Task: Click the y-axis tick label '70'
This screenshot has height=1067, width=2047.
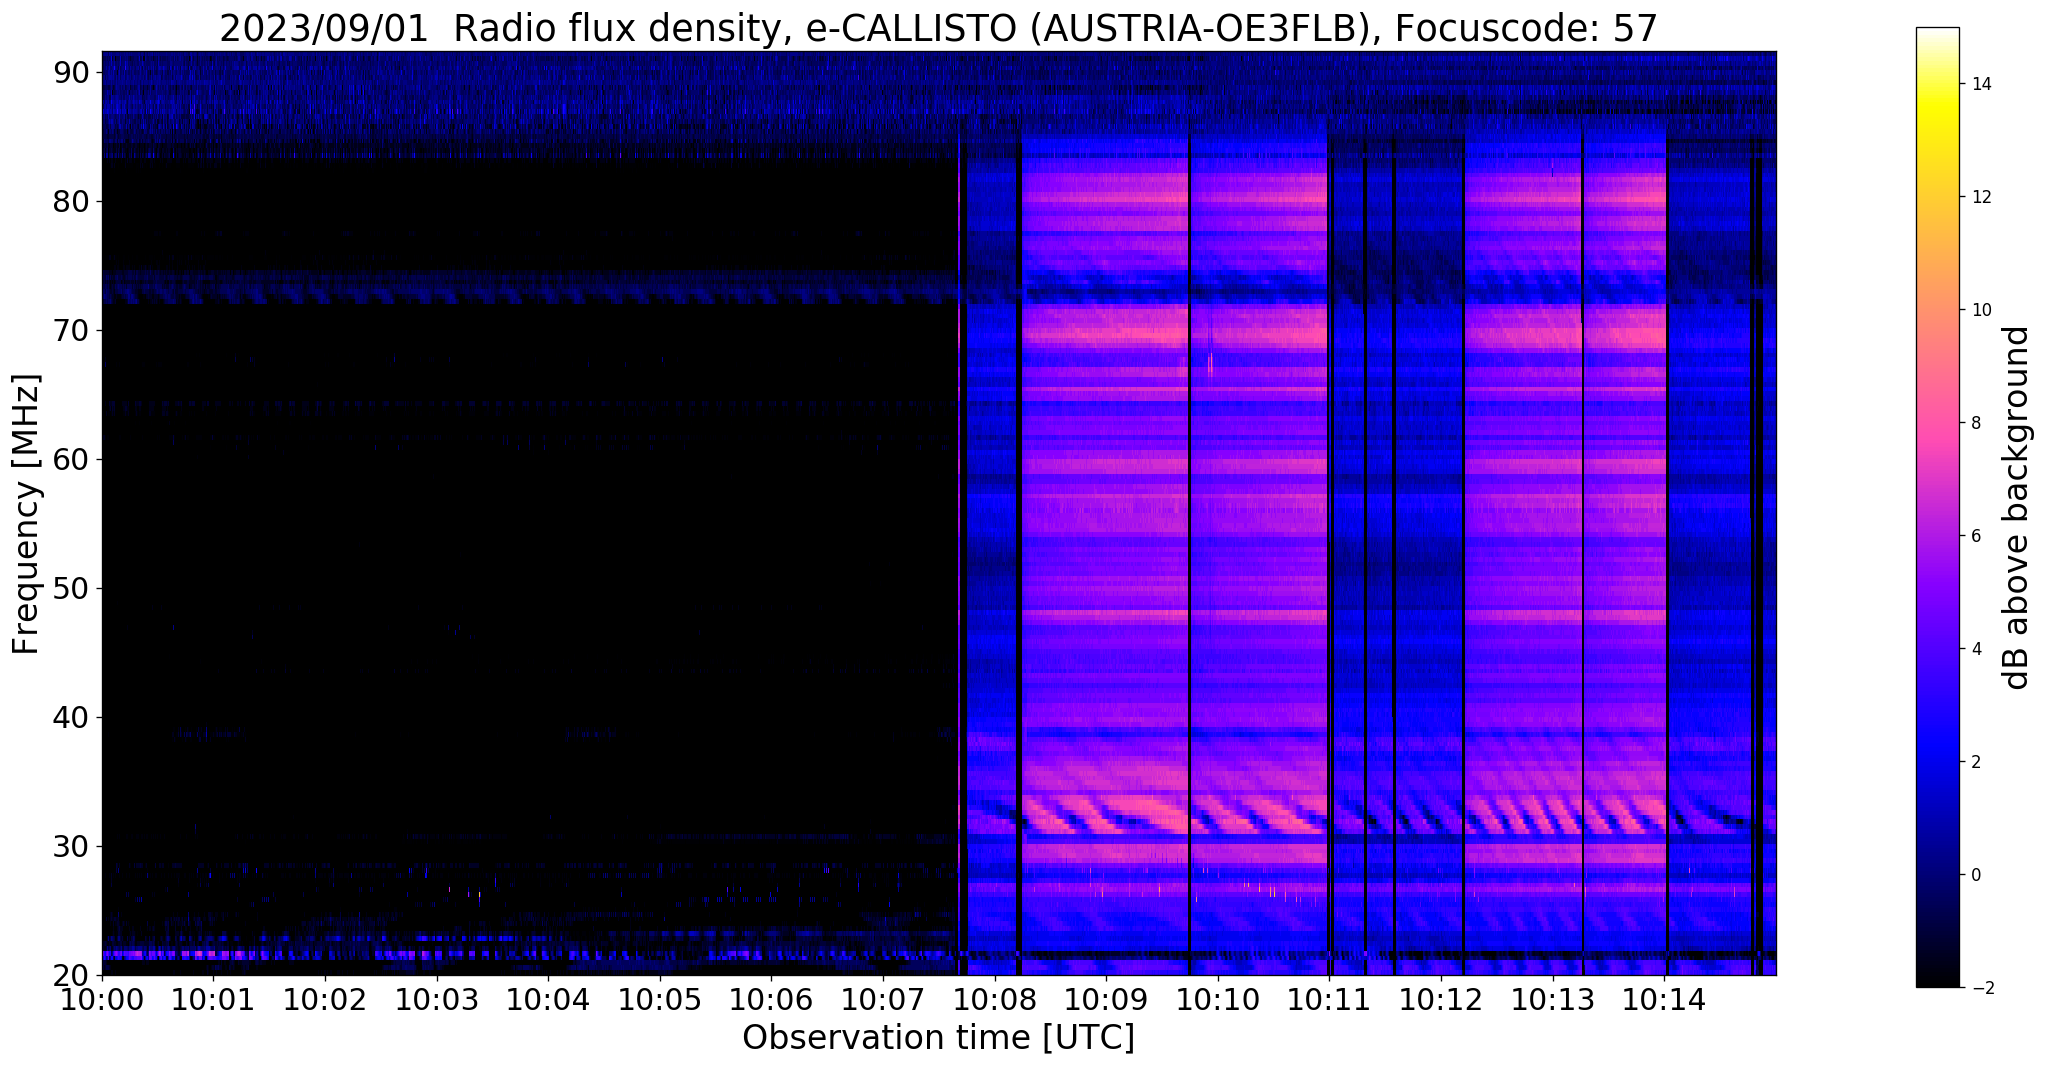Action: (x=70, y=330)
